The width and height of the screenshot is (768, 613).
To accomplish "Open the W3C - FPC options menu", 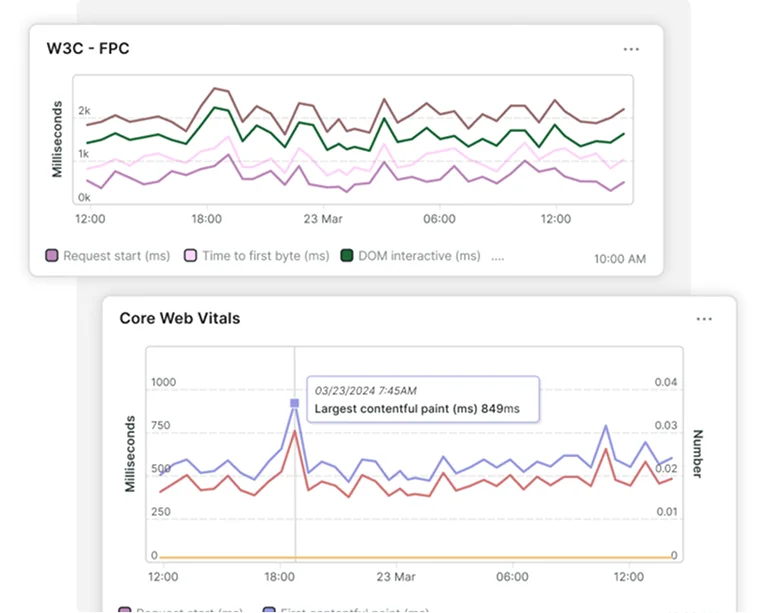I will coord(631,49).
